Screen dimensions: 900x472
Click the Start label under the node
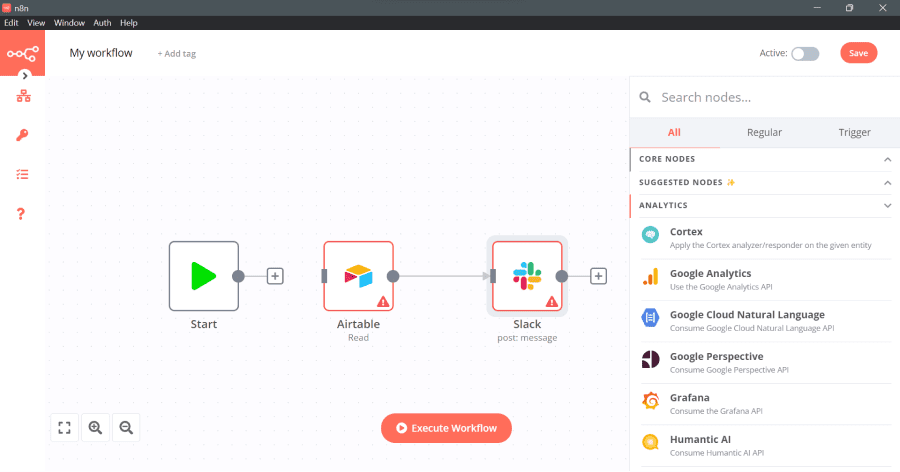tap(204, 324)
